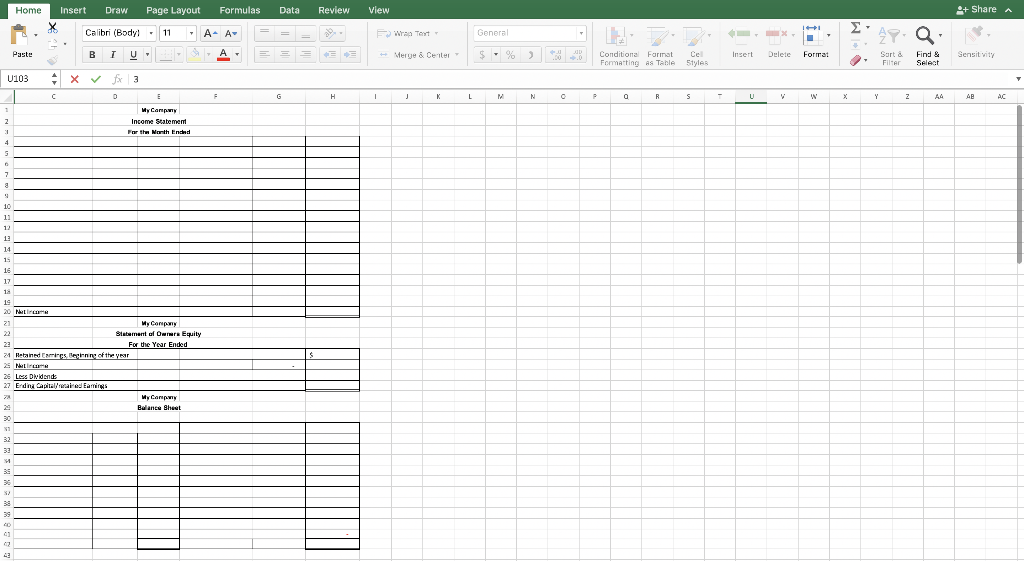Toggle Italic formatting
Viewport: 1024px width, 561px height.
point(113,55)
